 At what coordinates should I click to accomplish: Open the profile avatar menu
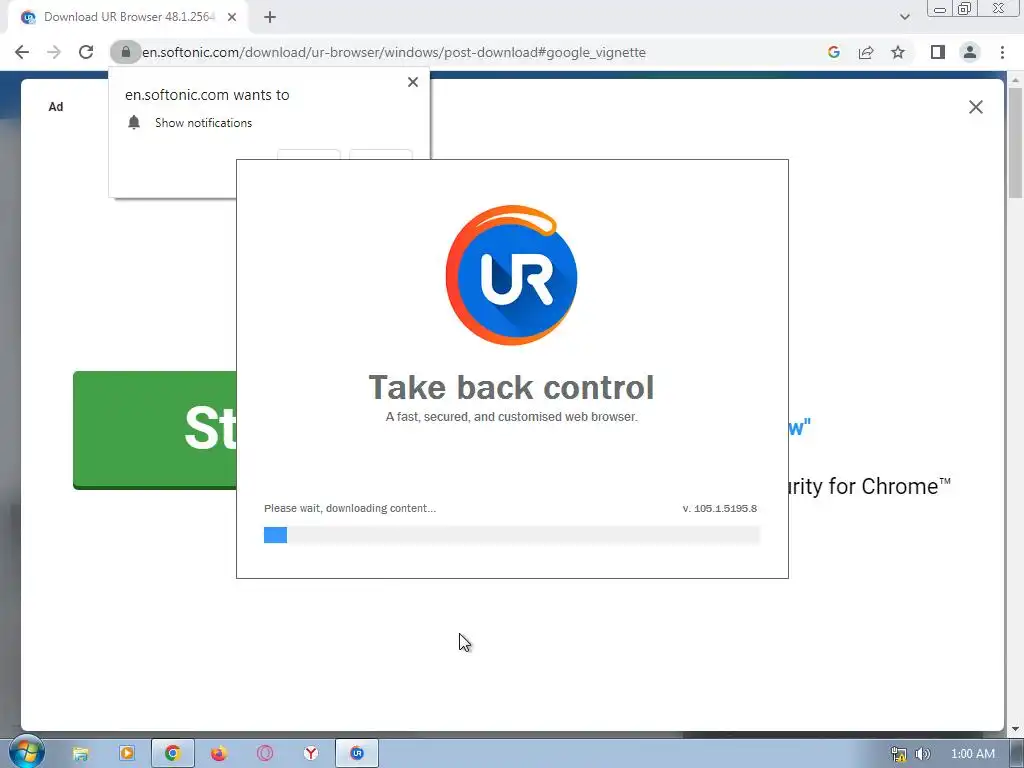tap(970, 52)
